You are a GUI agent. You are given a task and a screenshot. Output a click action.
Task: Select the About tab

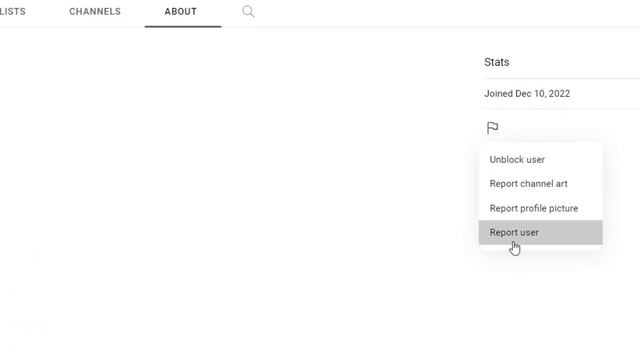(x=181, y=11)
